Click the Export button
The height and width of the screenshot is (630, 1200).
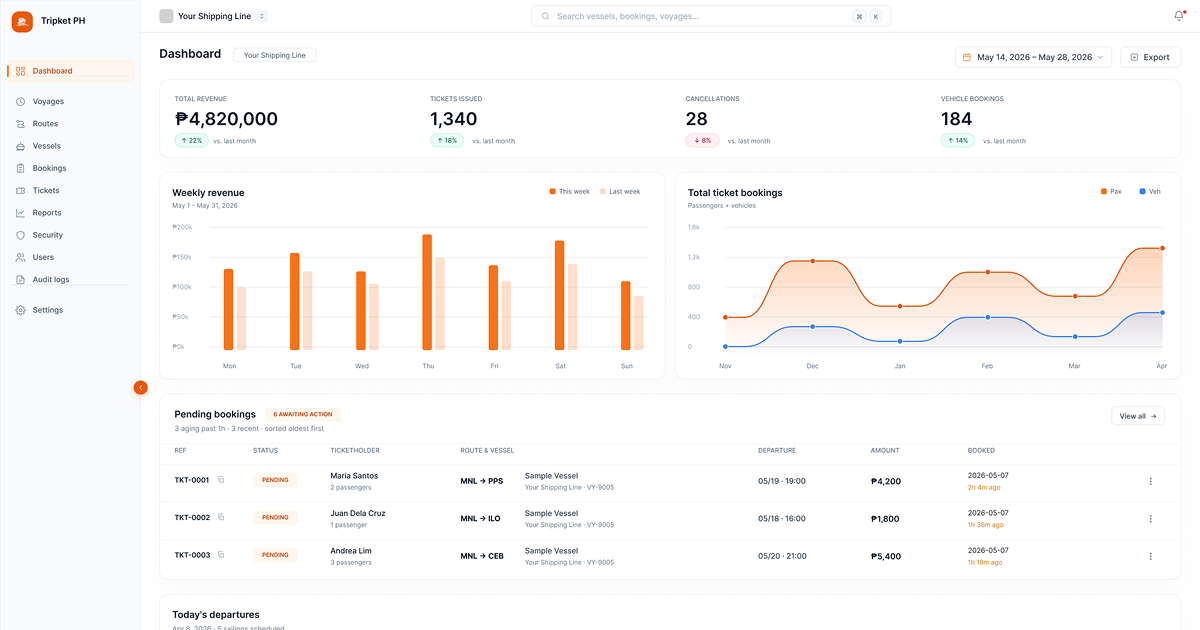pyautogui.click(x=1150, y=57)
